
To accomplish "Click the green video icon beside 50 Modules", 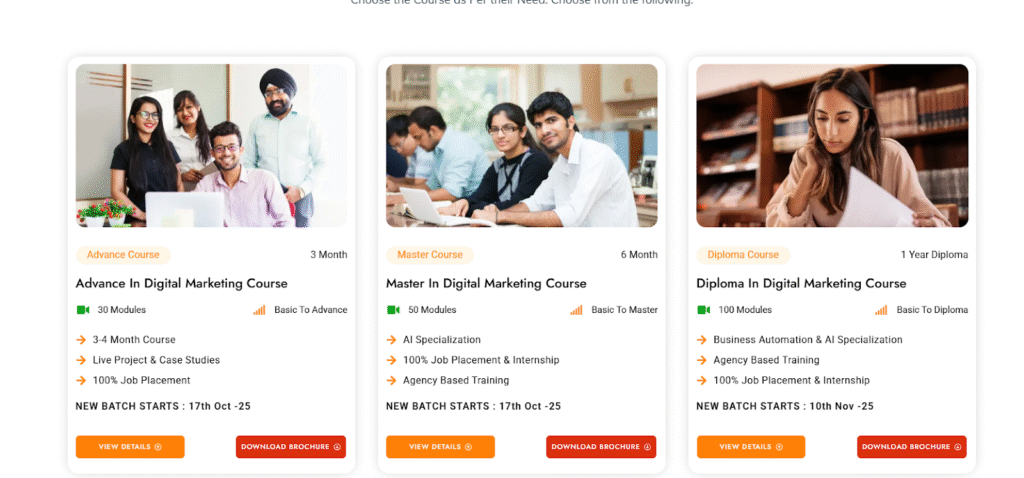I will coord(393,310).
